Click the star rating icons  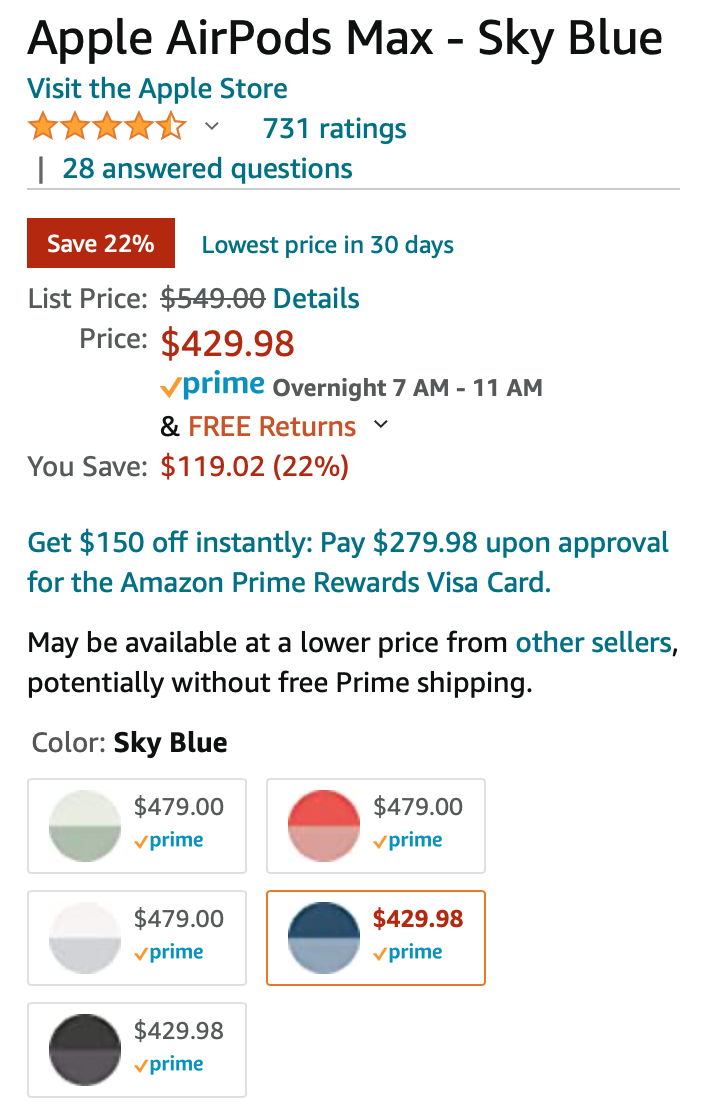pos(106,128)
